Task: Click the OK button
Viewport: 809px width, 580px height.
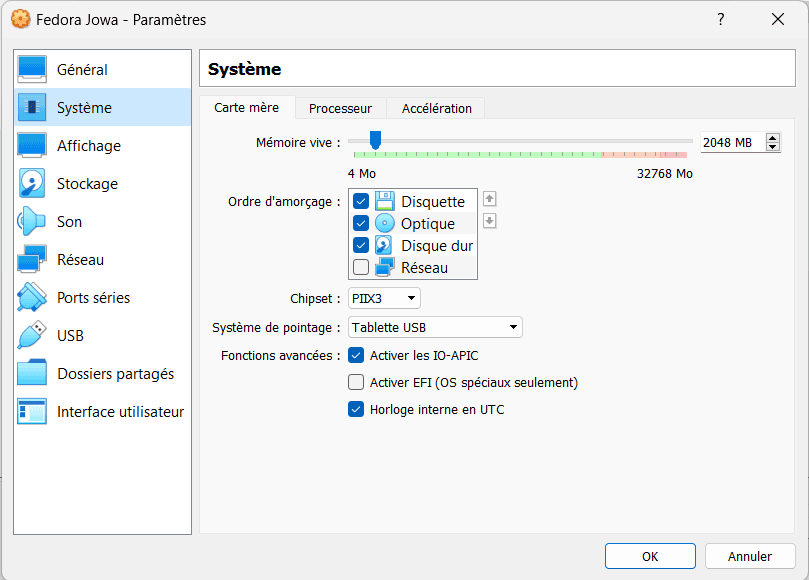Action: 650,556
